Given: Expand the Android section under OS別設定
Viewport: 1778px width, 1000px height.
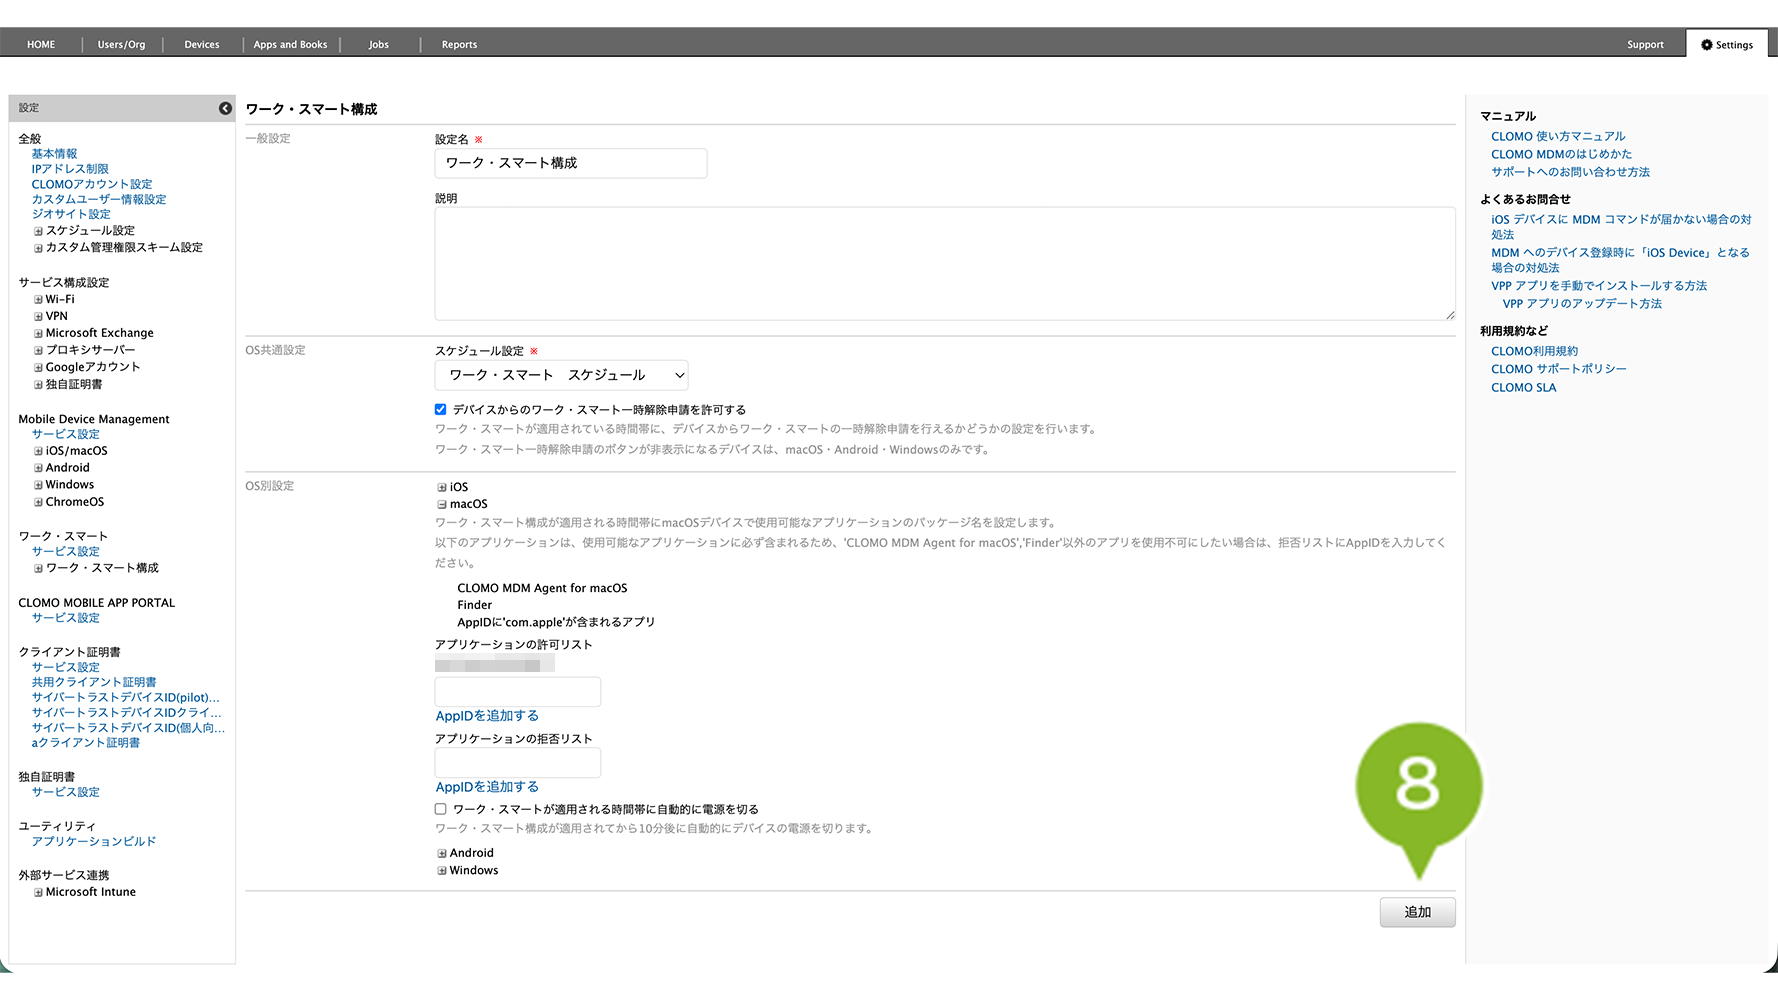Looking at the screenshot, I should [x=442, y=854].
